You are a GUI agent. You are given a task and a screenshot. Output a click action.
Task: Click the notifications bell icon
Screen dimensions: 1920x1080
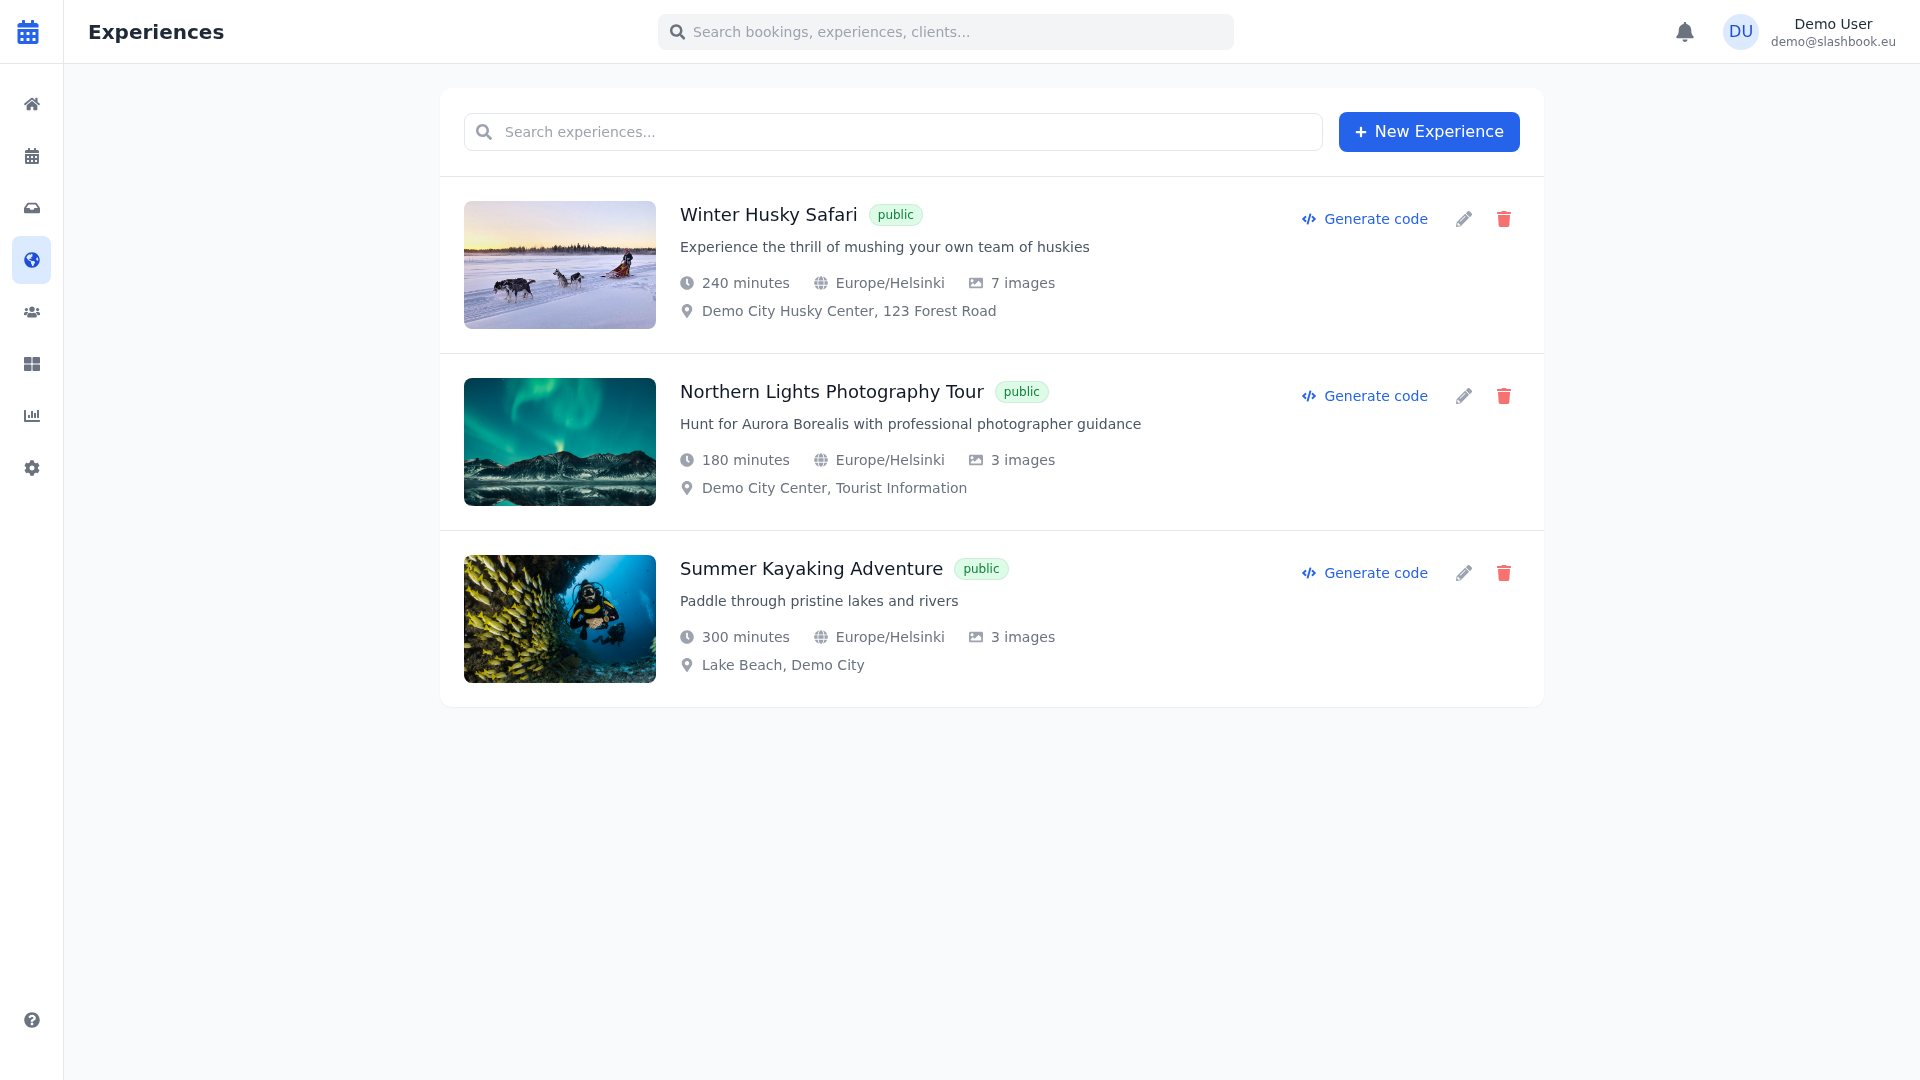pyautogui.click(x=1685, y=32)
